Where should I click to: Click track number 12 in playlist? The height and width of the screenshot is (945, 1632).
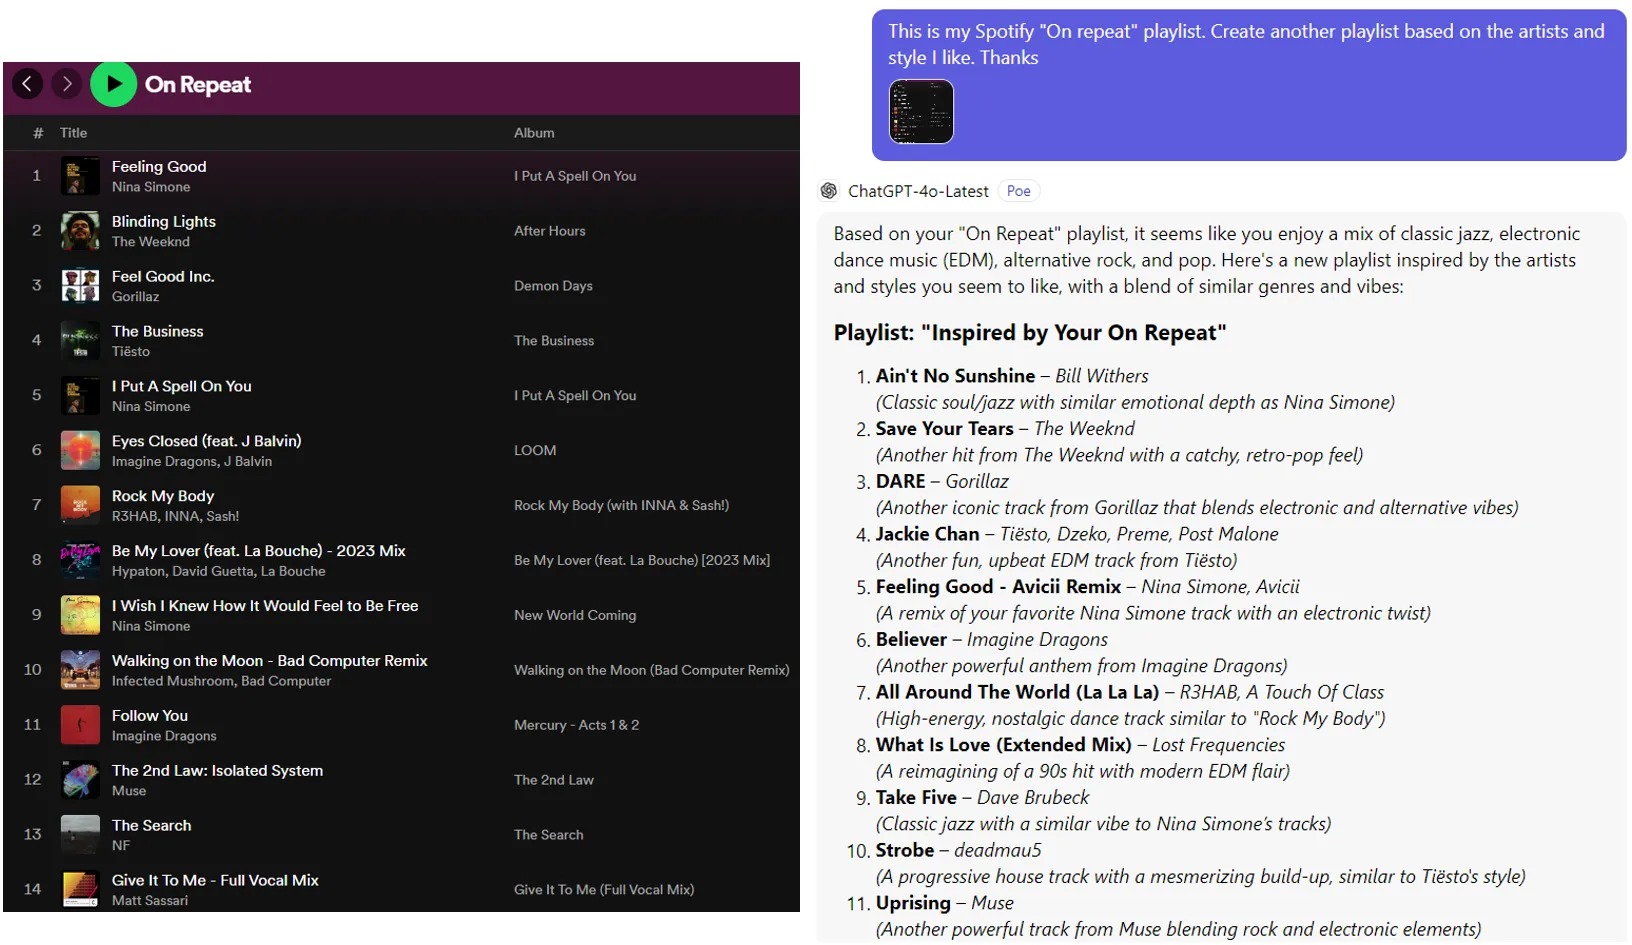(32, 780)
